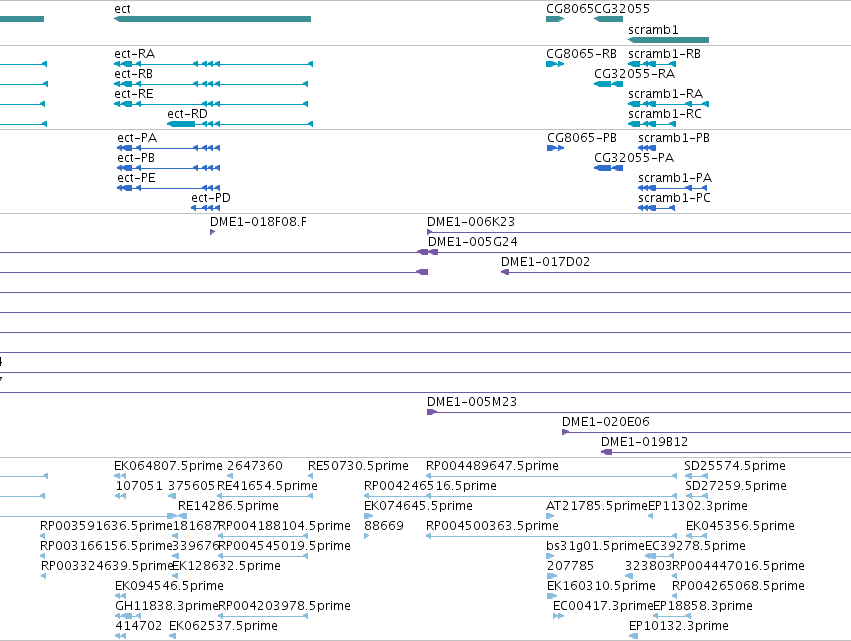
Task: Select the CG32055 gene name
Action: pyautogui.click(x=622, y=9)
